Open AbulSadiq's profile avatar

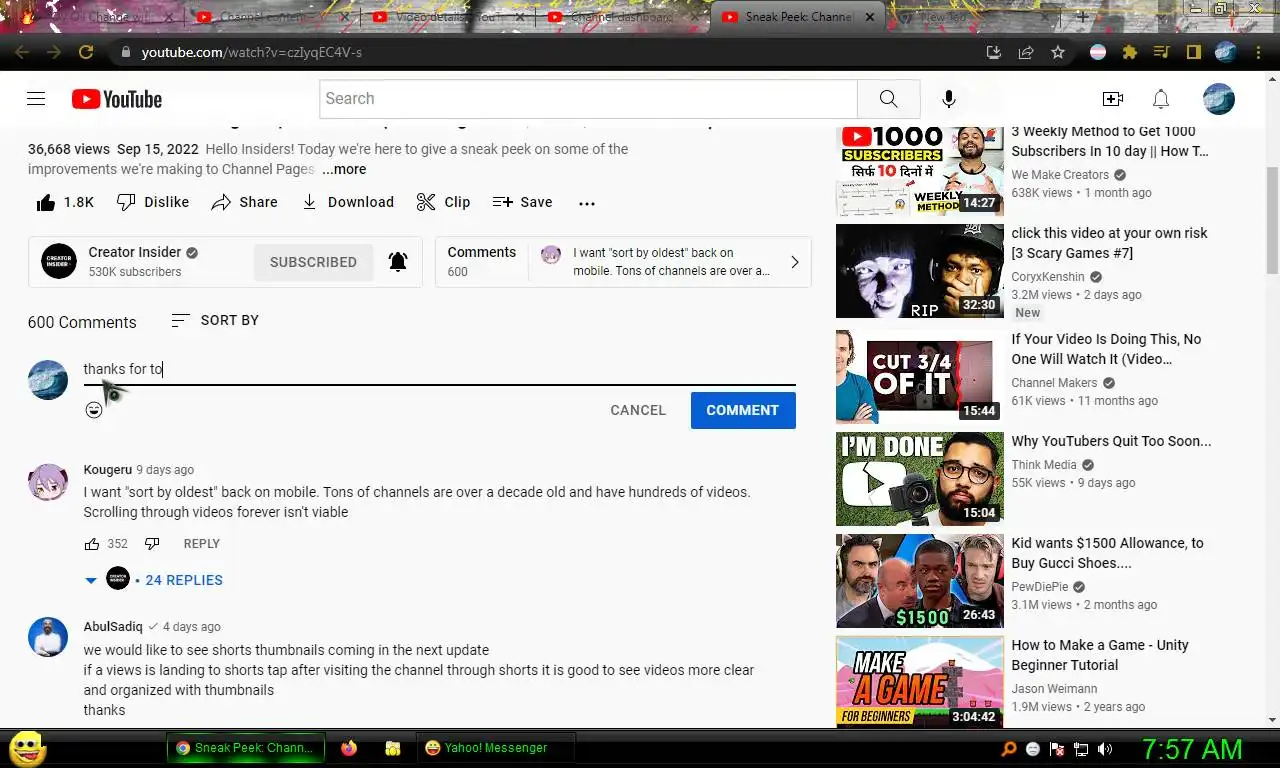click(x=48, y=637)
